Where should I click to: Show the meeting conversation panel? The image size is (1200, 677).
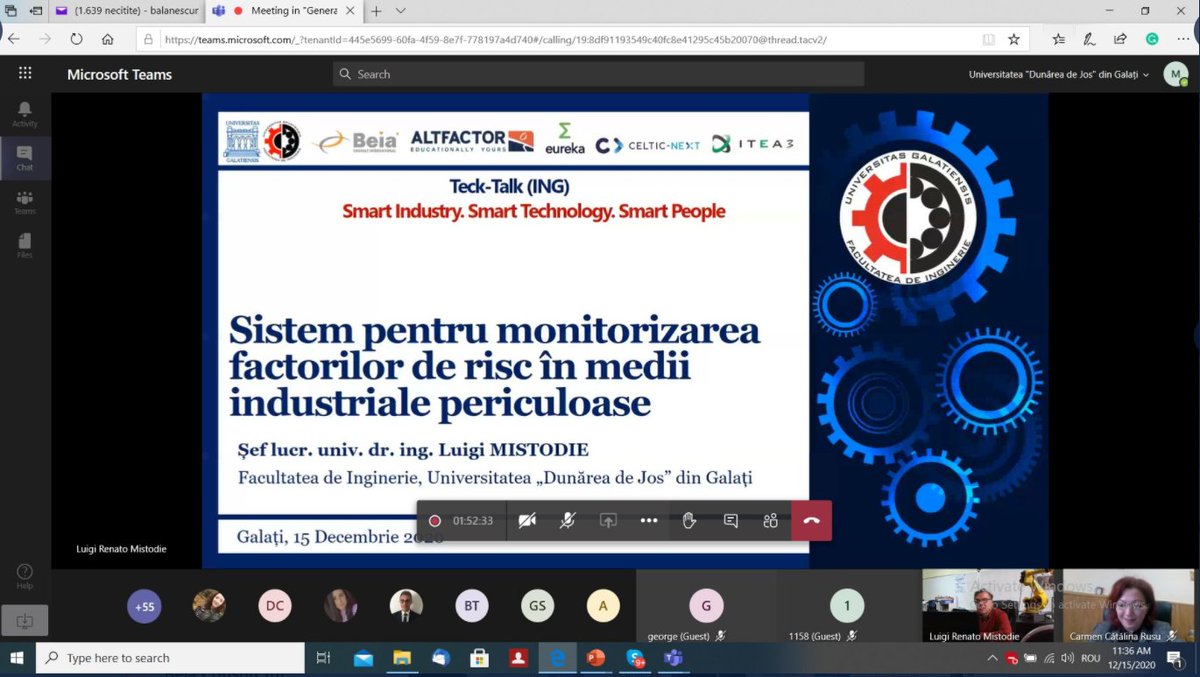click(x=730, y=520)
